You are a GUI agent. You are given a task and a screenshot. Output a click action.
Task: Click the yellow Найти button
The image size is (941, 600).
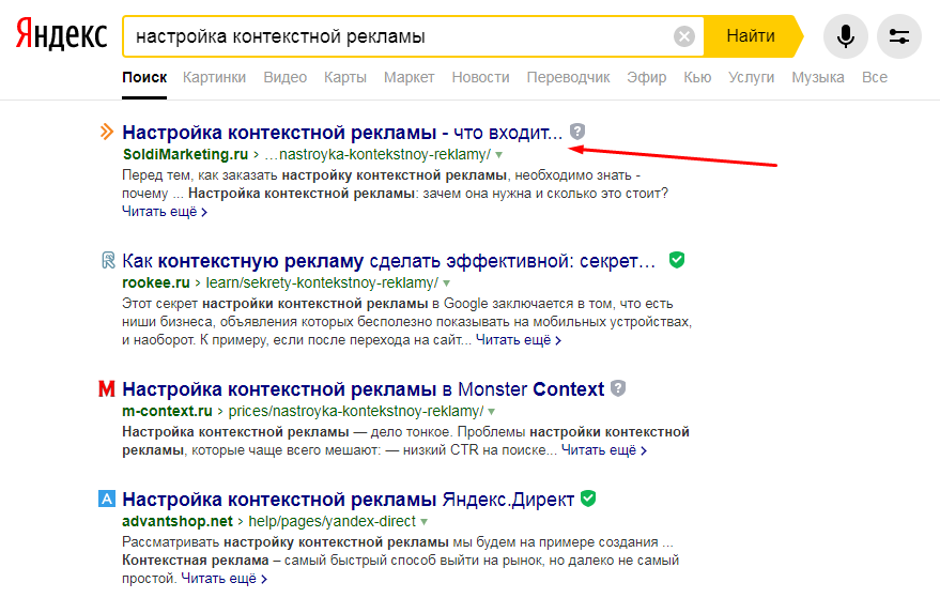tap(753, 37)
